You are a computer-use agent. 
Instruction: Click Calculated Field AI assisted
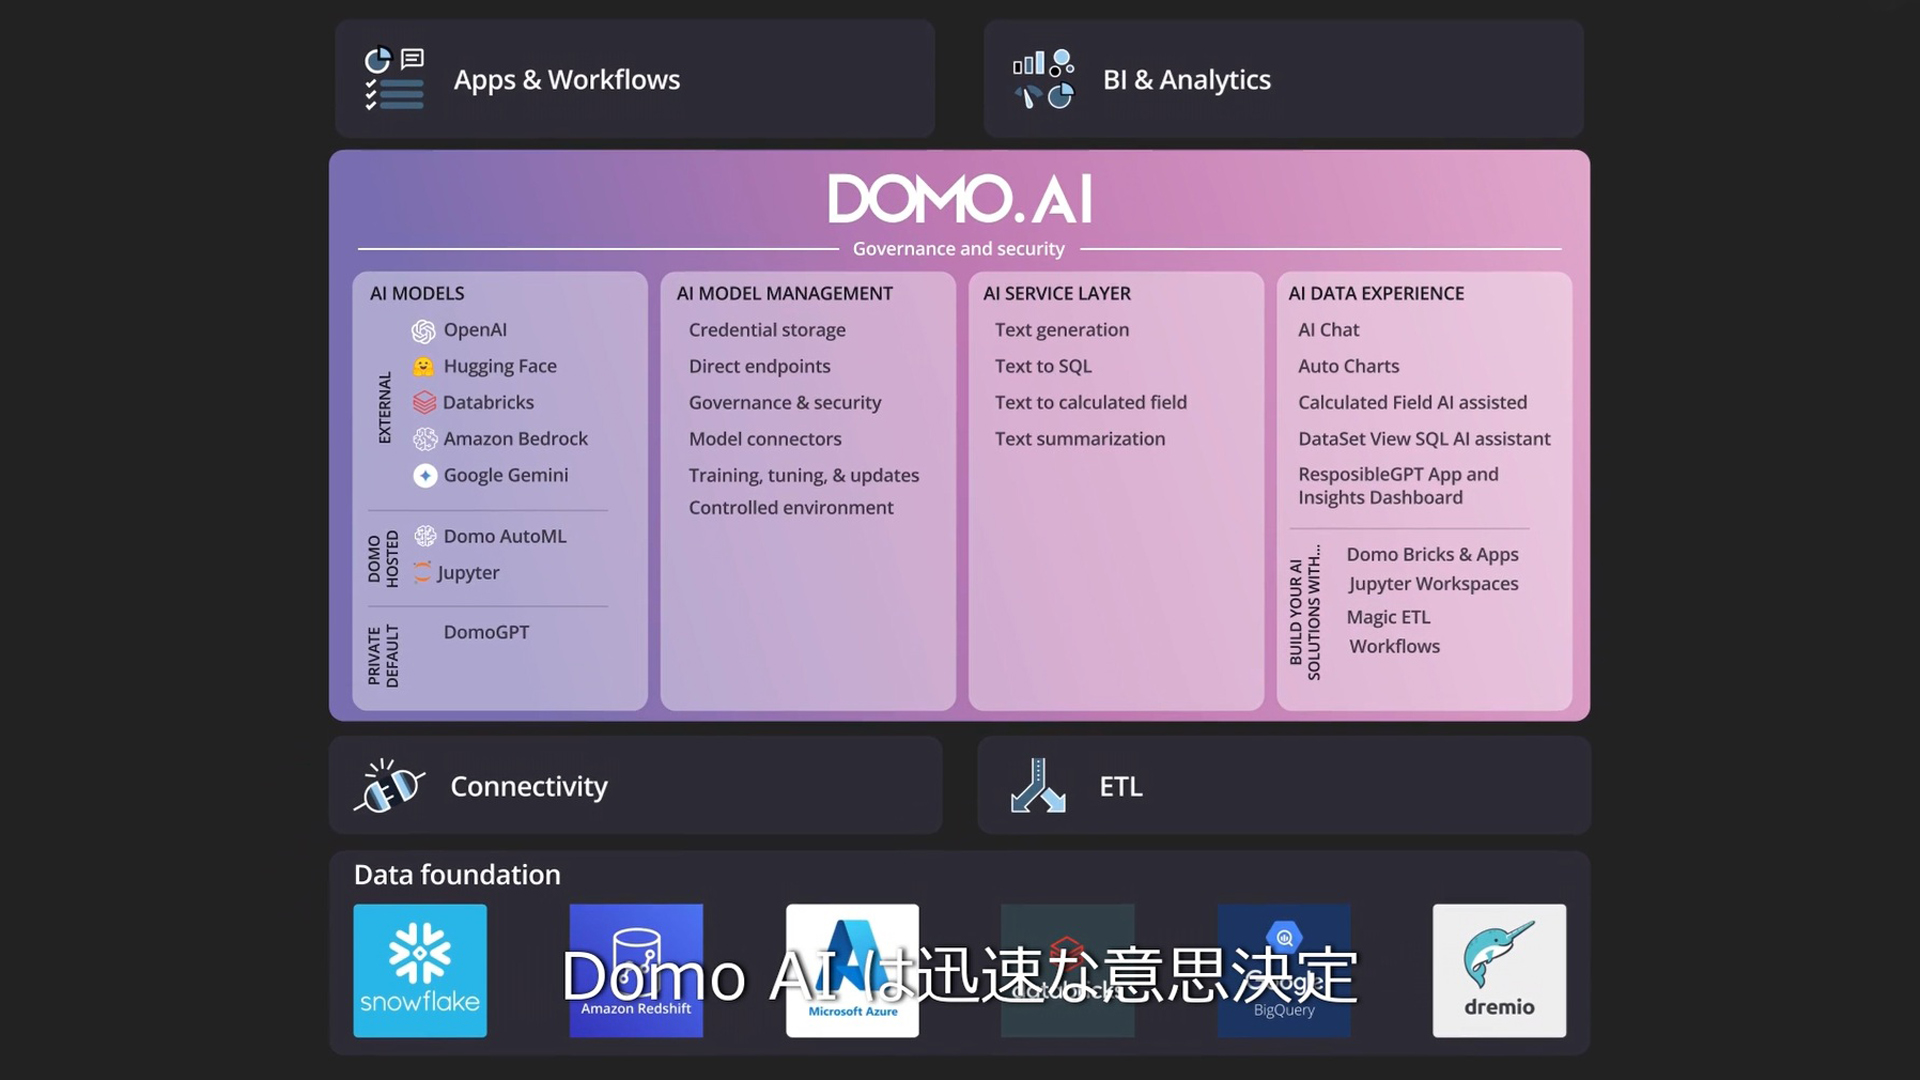pos(1413,402)
